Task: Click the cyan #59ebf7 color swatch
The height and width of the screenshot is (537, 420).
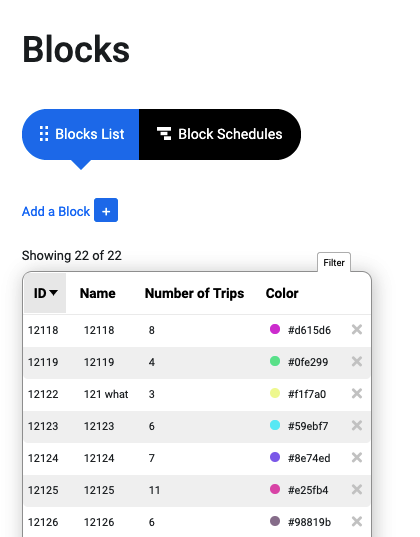Action: click(x=275, y=425)
